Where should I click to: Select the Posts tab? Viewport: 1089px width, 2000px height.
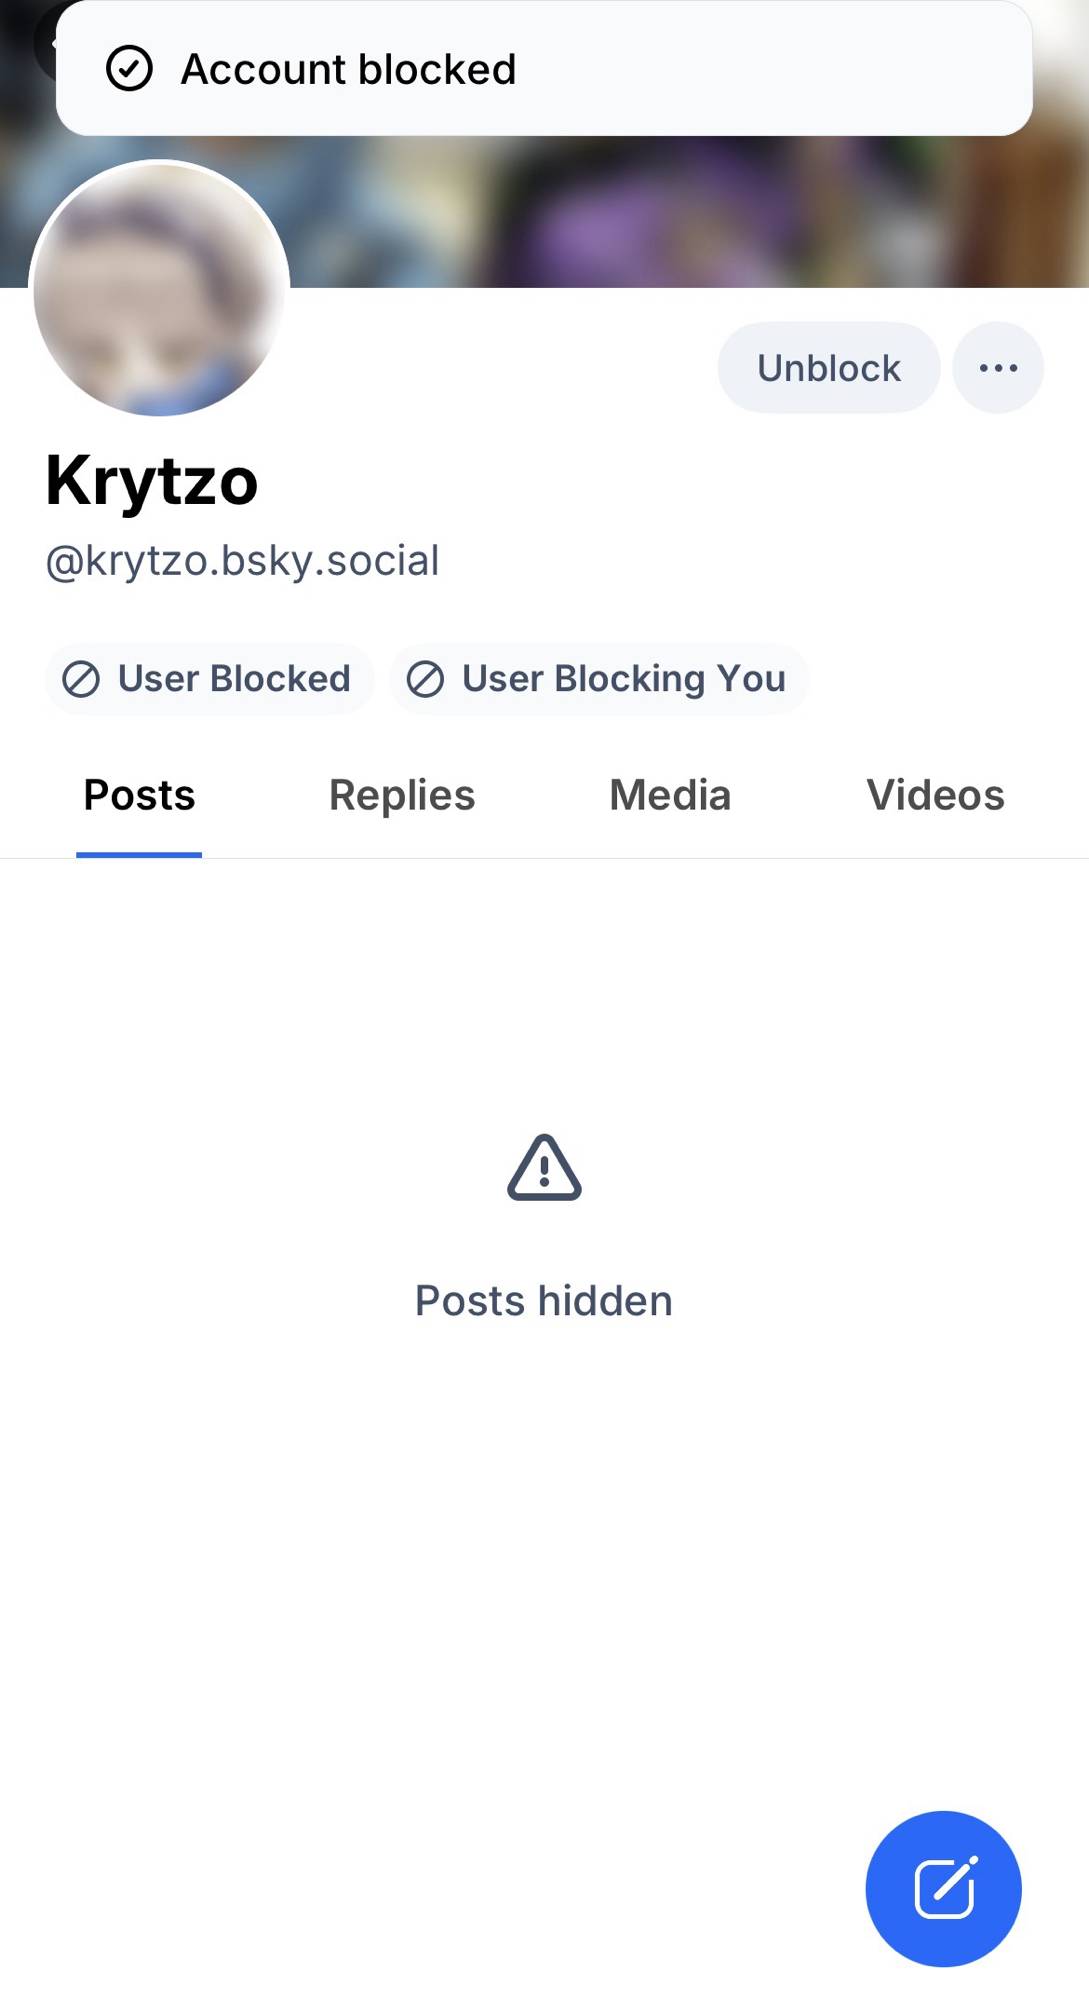(139, 796)
